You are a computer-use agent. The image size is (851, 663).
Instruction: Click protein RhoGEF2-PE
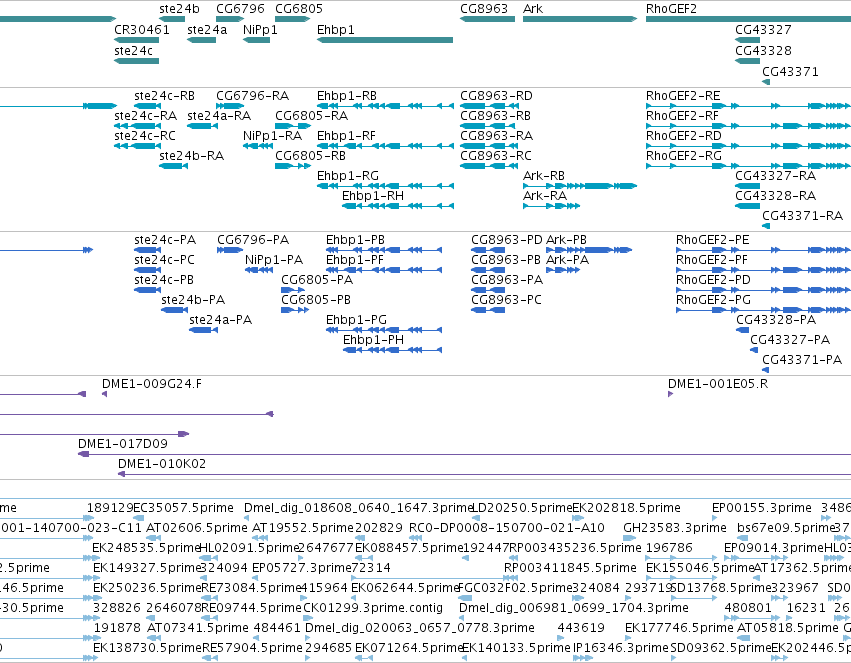(763, 250)
